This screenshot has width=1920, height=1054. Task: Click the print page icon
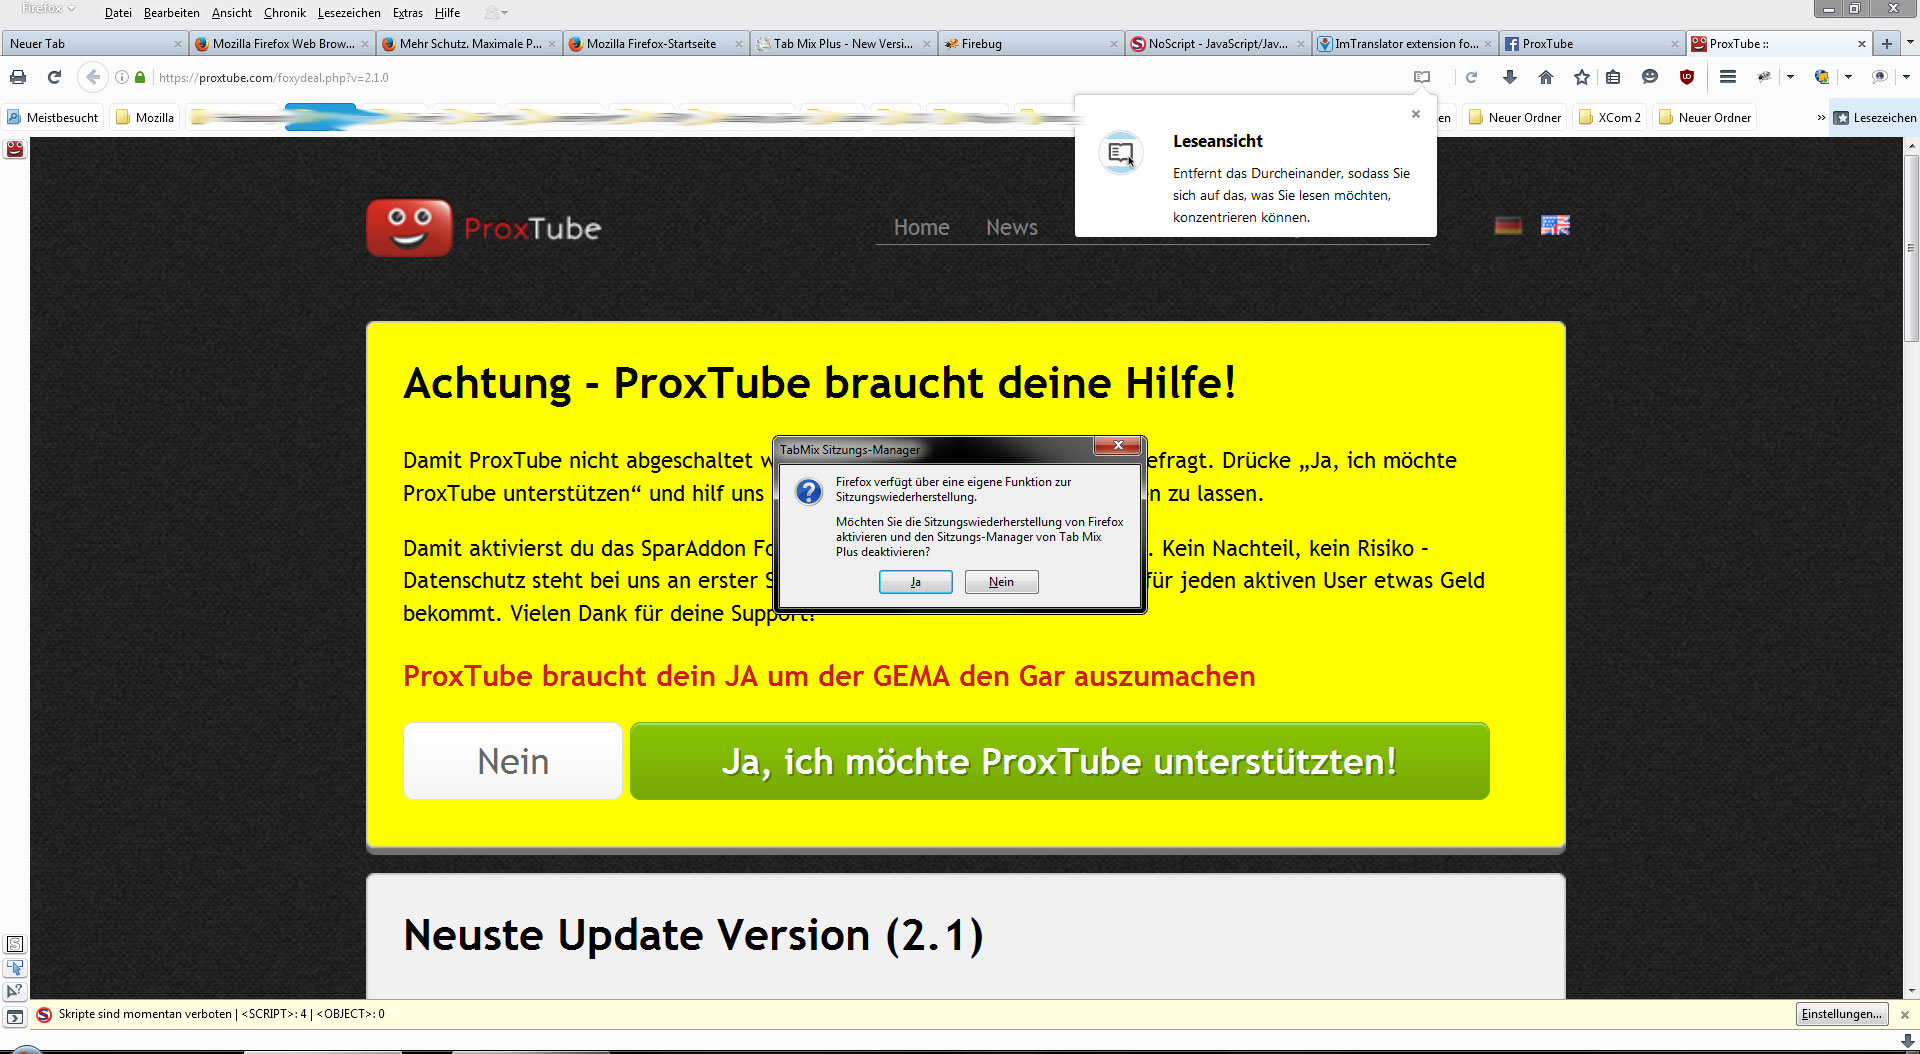tap(18, 77)
